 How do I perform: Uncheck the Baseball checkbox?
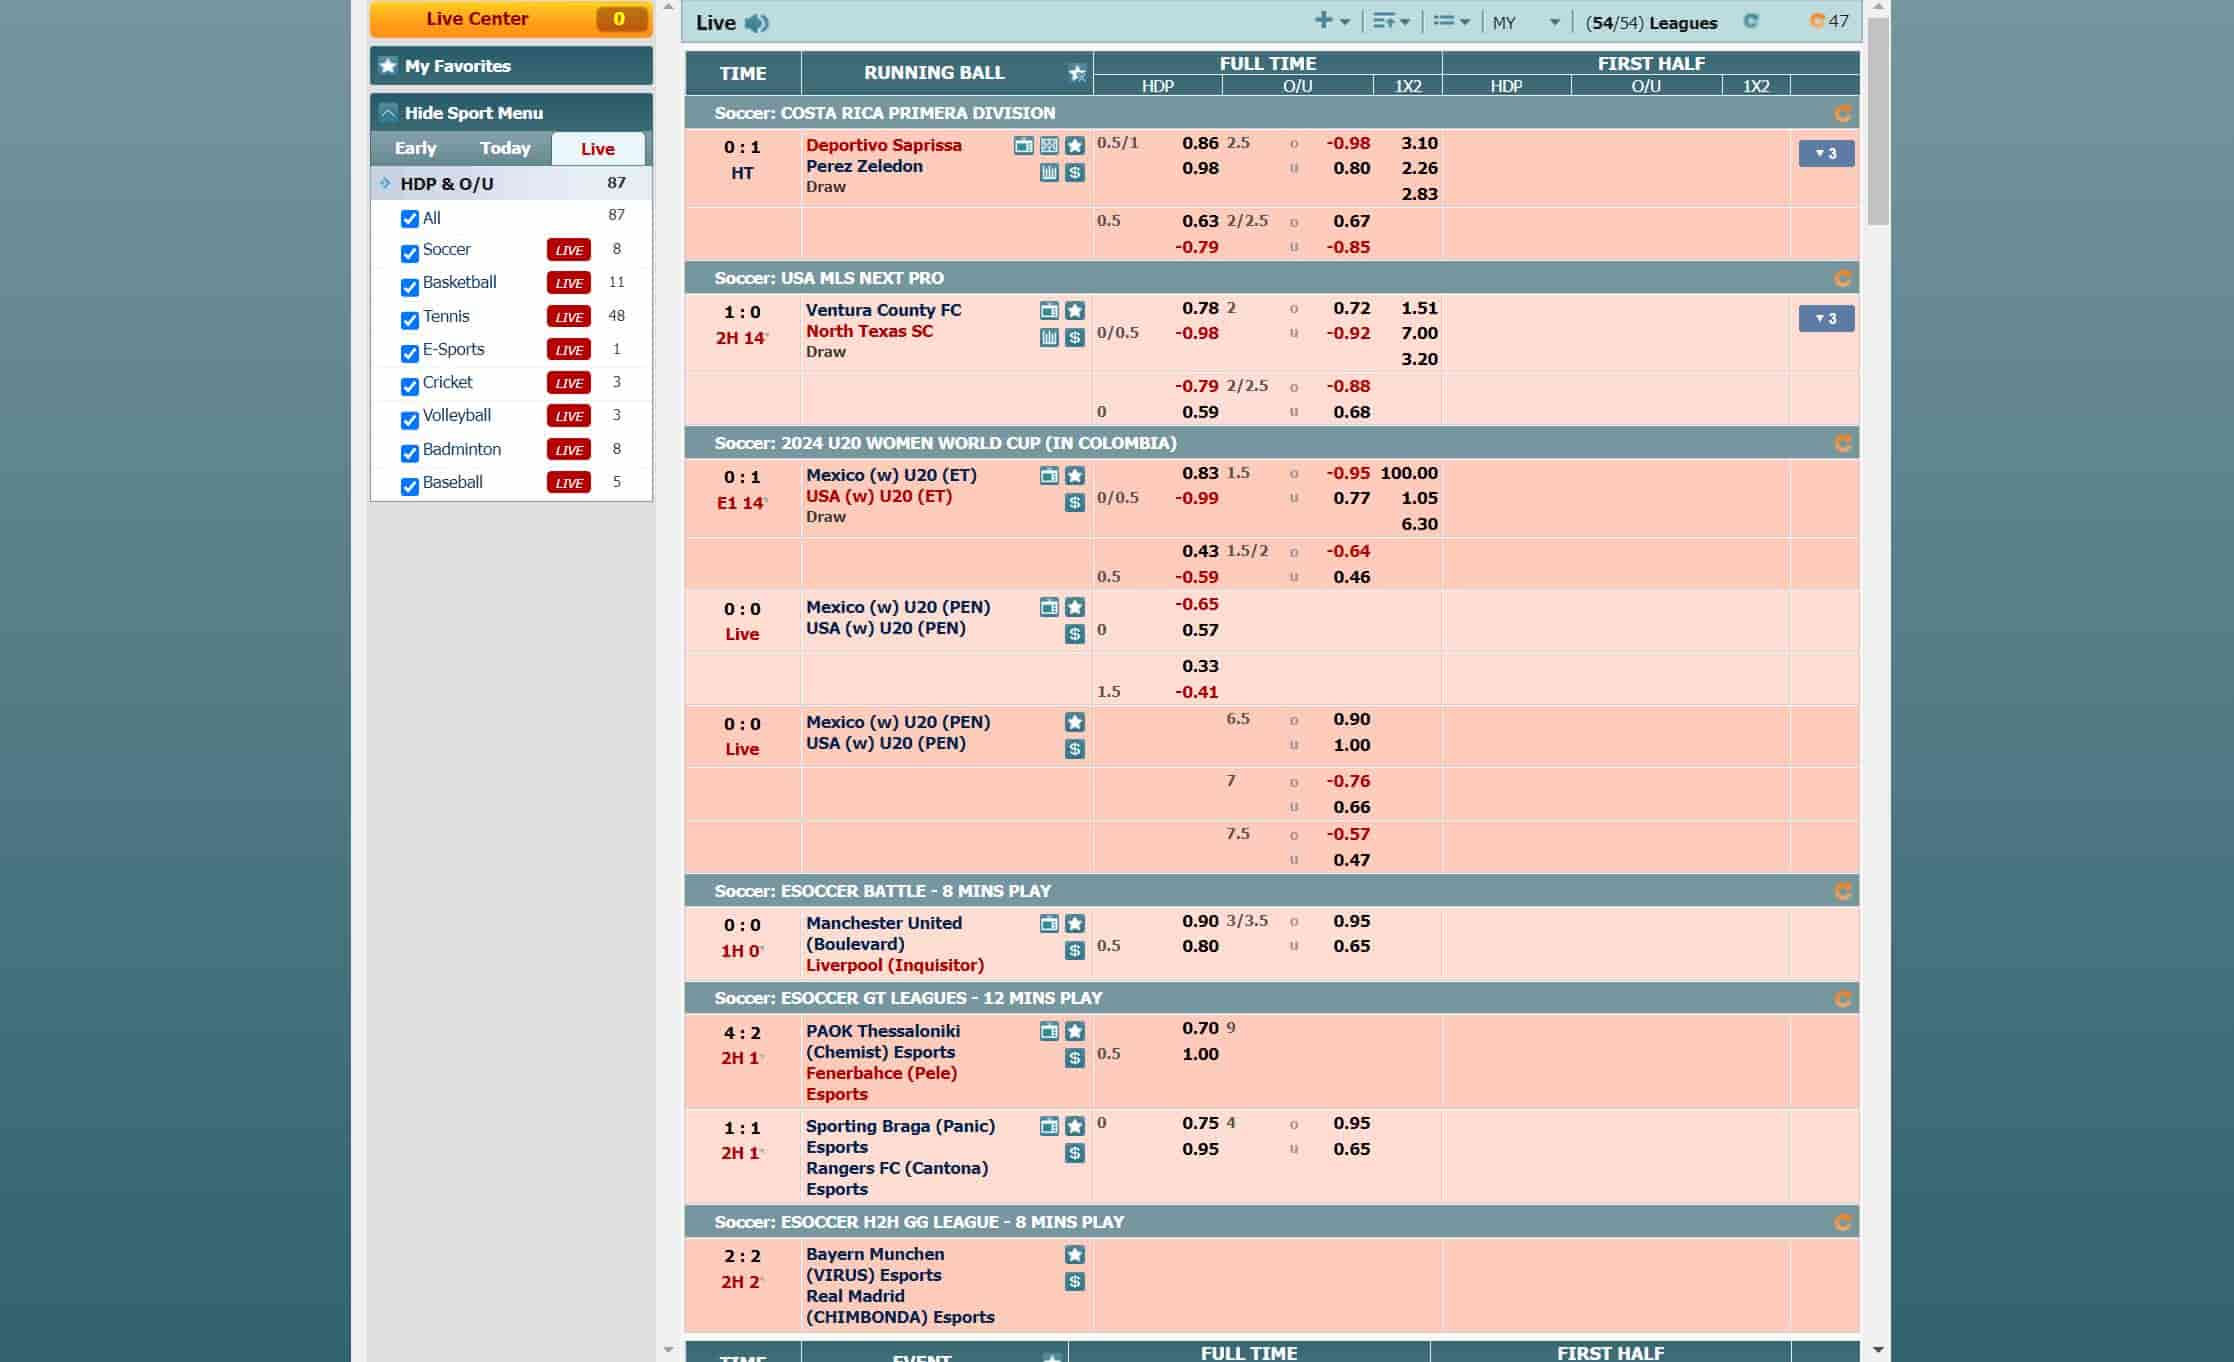click(410, 487)
